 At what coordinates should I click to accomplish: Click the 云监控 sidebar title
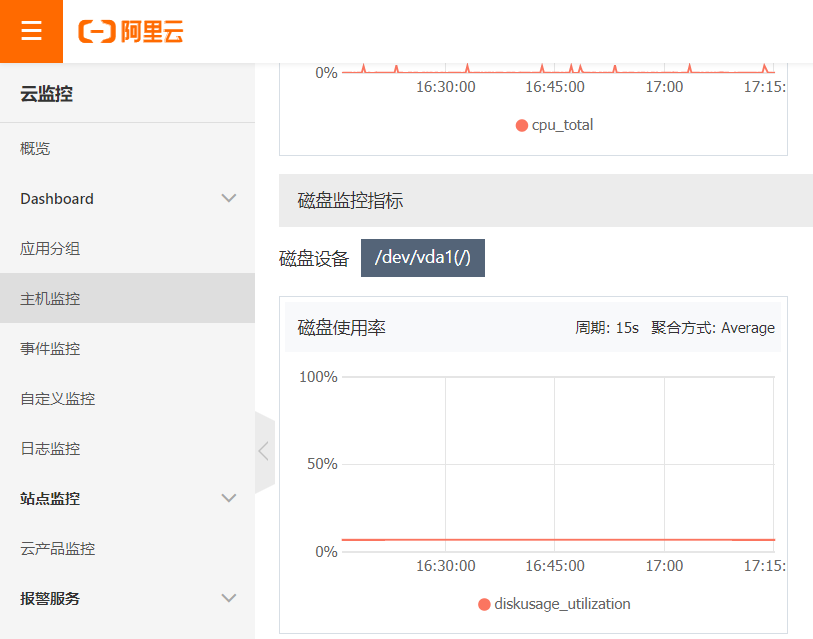point(47,94)
